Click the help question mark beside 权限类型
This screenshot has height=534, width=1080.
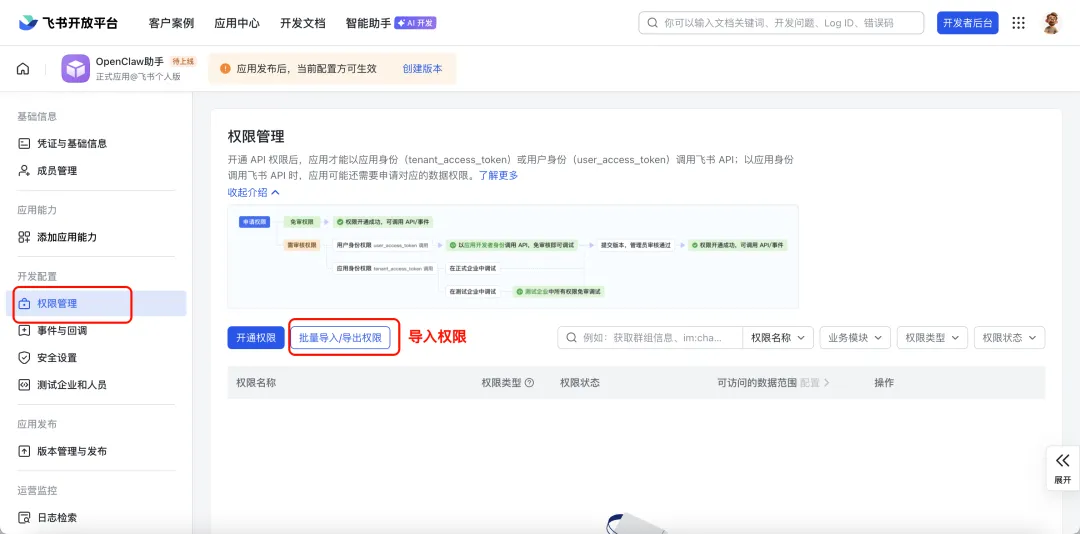pyautogui.click(x=529, y=382)
